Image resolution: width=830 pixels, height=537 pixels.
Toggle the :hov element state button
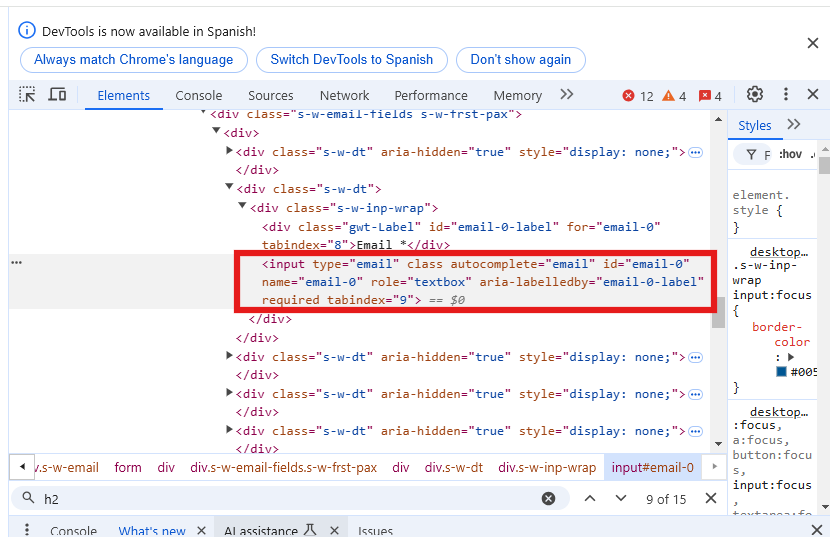[790, 154]
